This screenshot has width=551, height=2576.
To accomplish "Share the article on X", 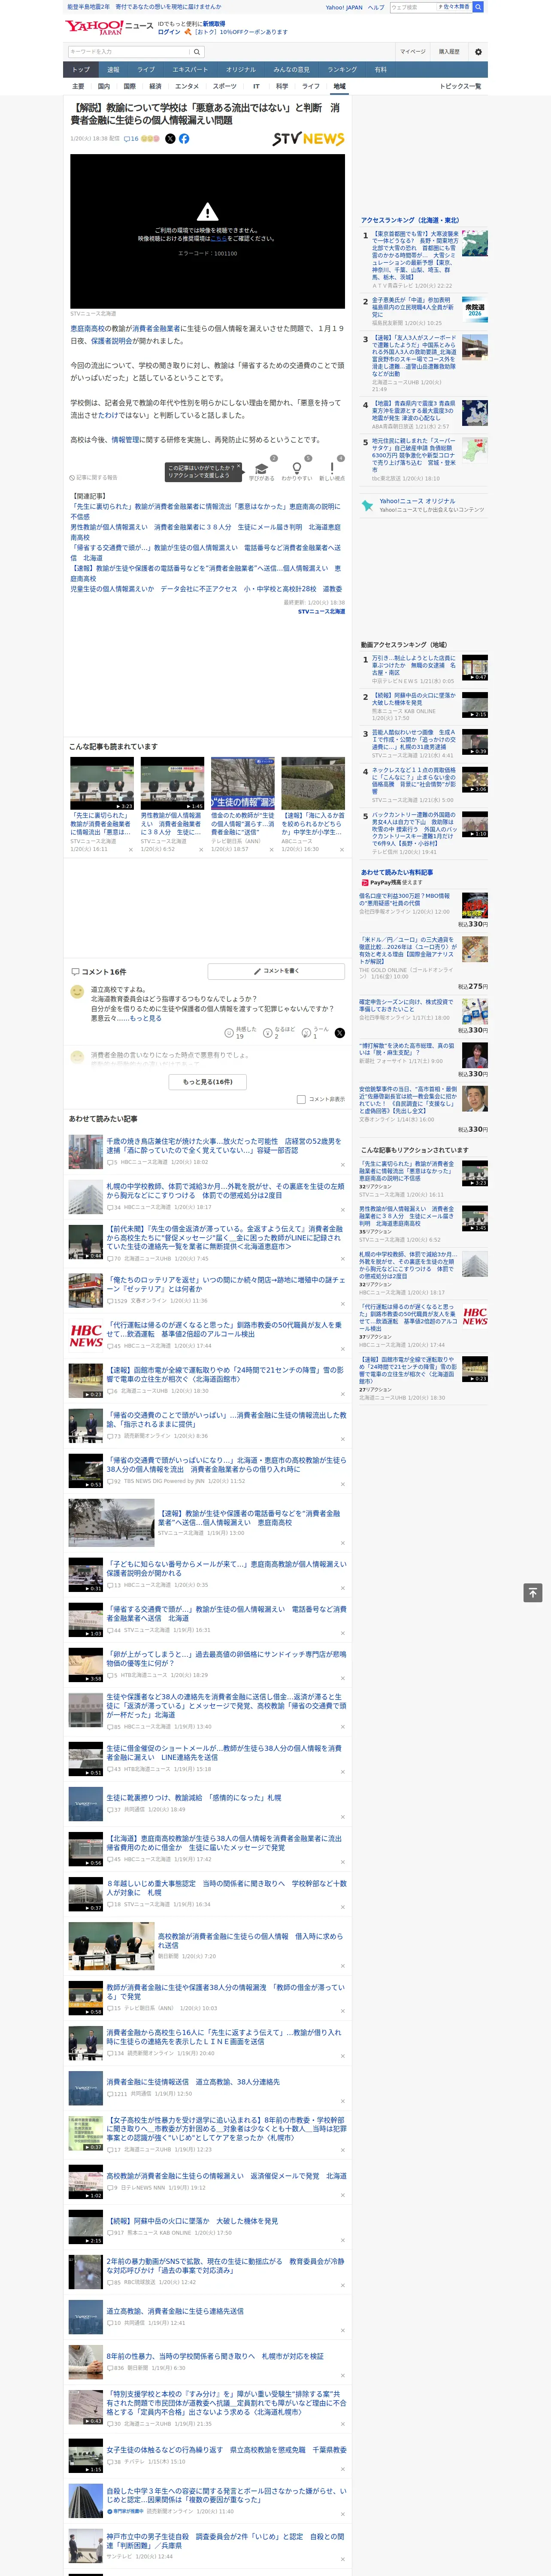I will tap(170, 139).
